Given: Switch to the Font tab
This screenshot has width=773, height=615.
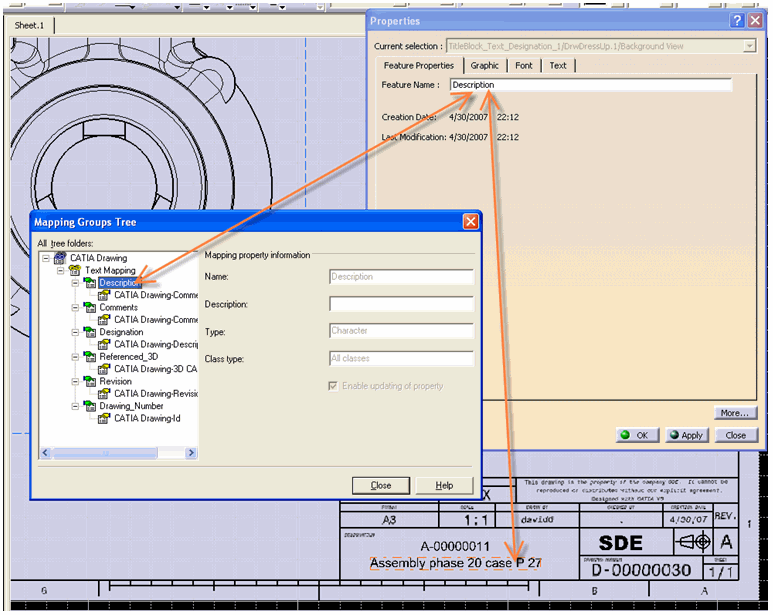Looking at the screenshot, I should point(524,66).
